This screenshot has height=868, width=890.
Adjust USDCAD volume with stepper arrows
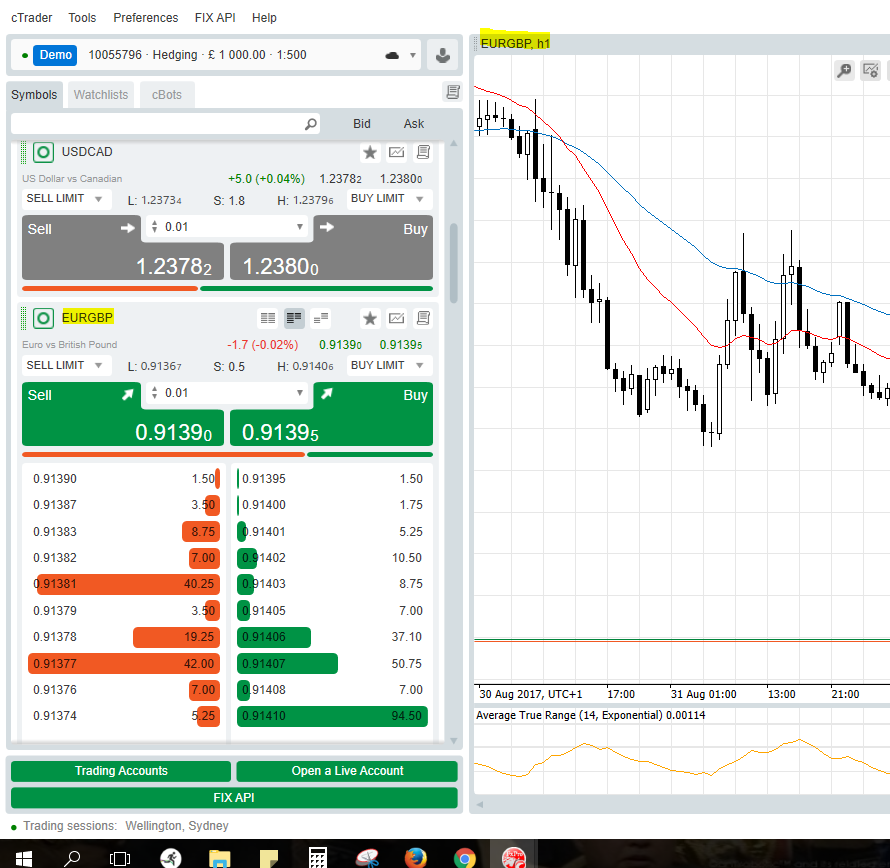(x=154, y=227)
